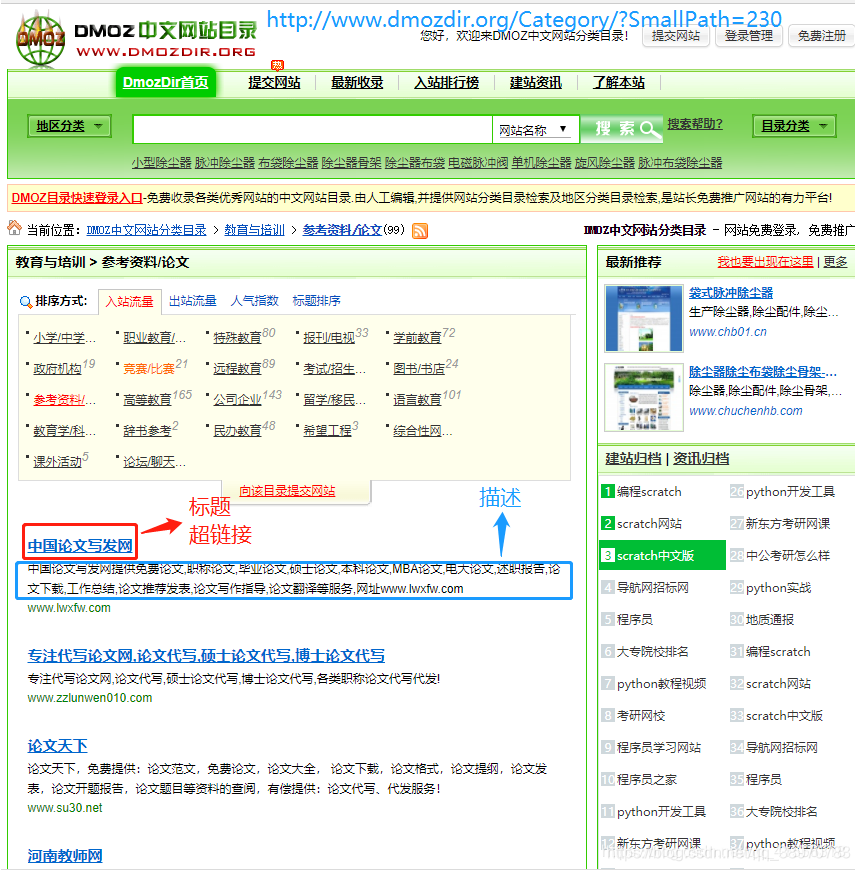Click 更多 in 最新推荐 panel

click(836, 262)
